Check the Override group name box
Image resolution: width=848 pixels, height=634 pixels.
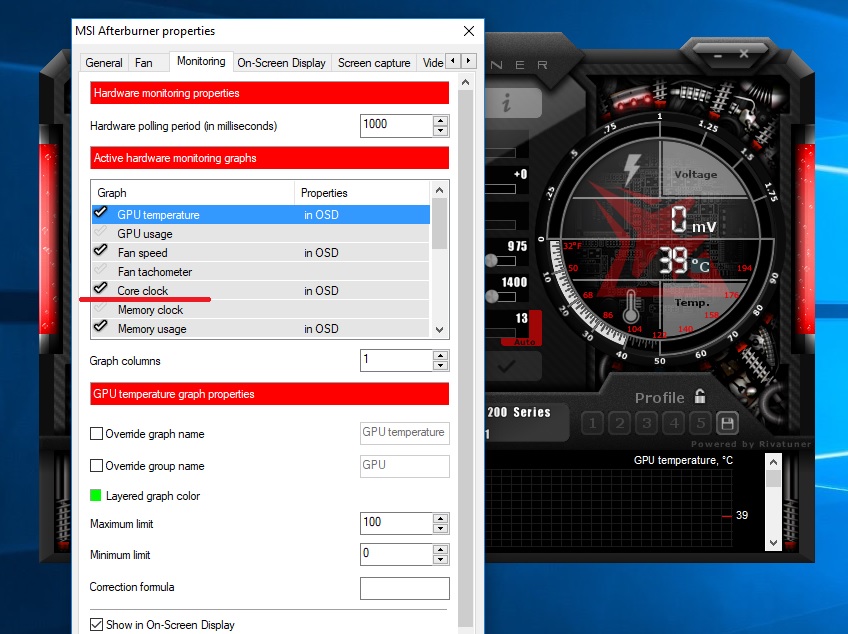coord(96,466)
